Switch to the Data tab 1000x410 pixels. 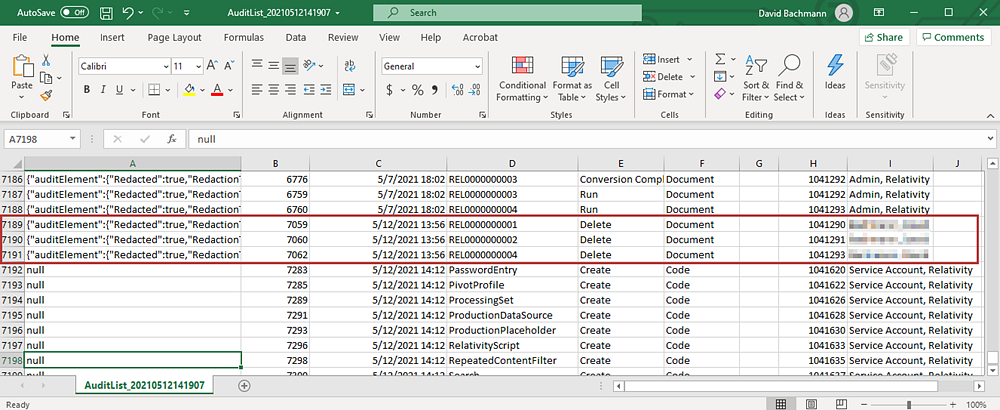coord(295,38)
